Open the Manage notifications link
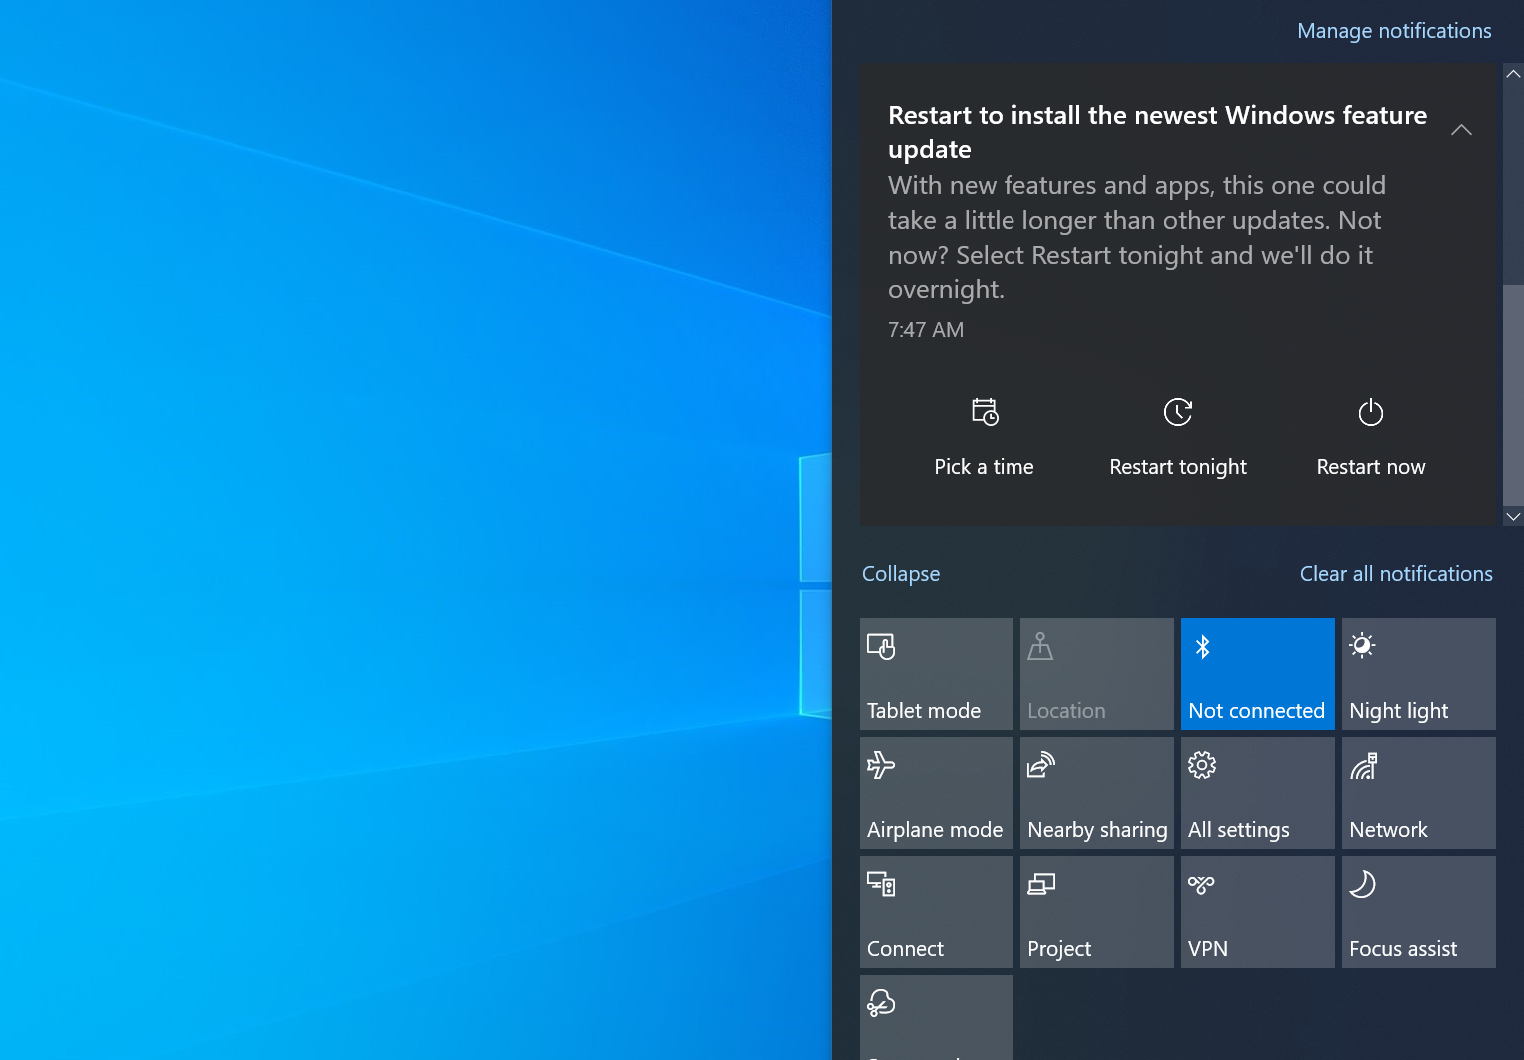 [1394, 31]
